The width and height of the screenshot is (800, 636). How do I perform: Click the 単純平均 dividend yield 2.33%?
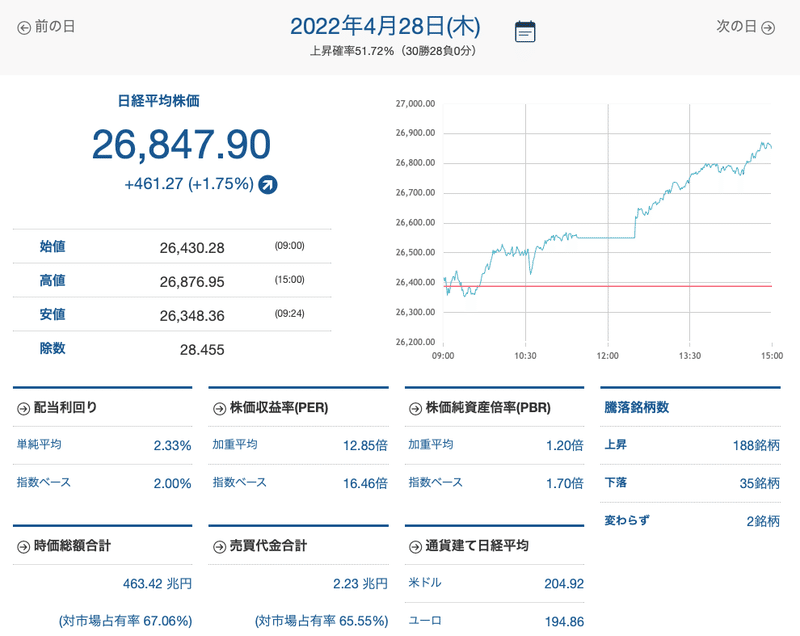pos(172,445)
